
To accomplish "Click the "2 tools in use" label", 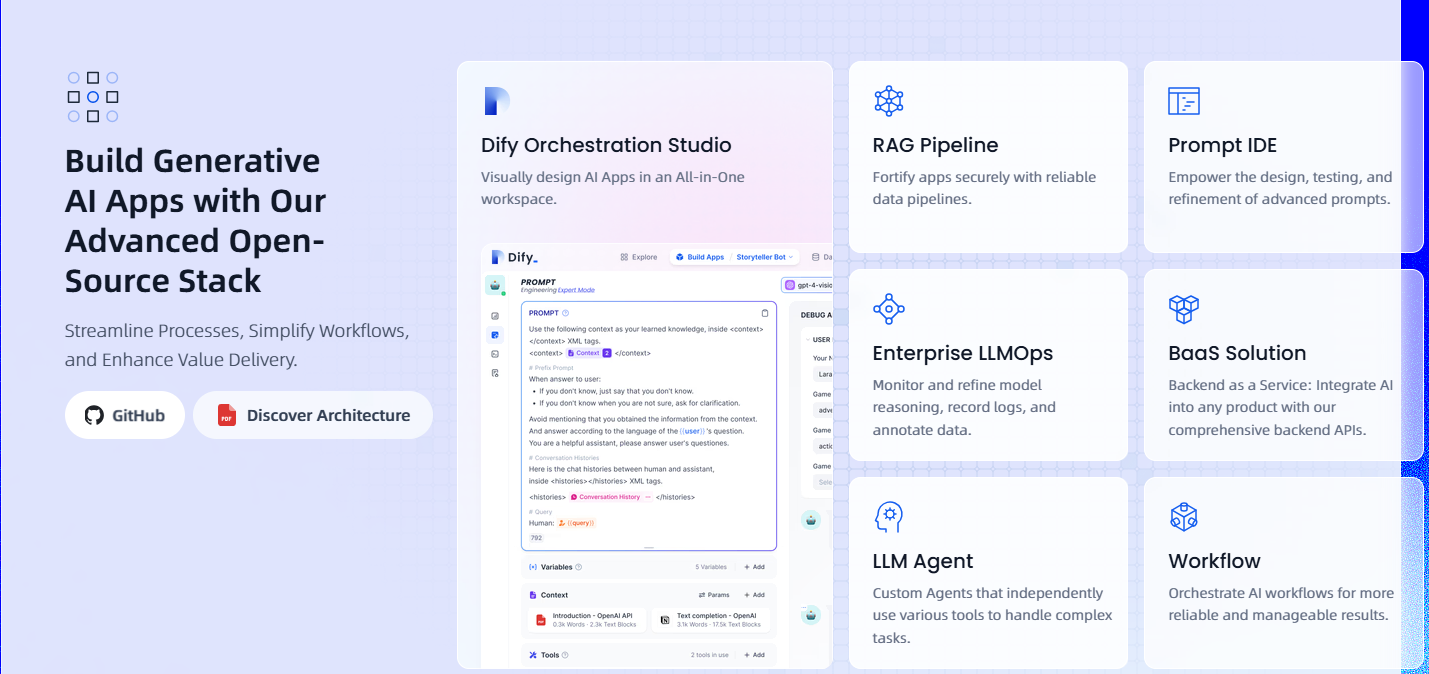I will pyautogui.click(x=709, y=655).
